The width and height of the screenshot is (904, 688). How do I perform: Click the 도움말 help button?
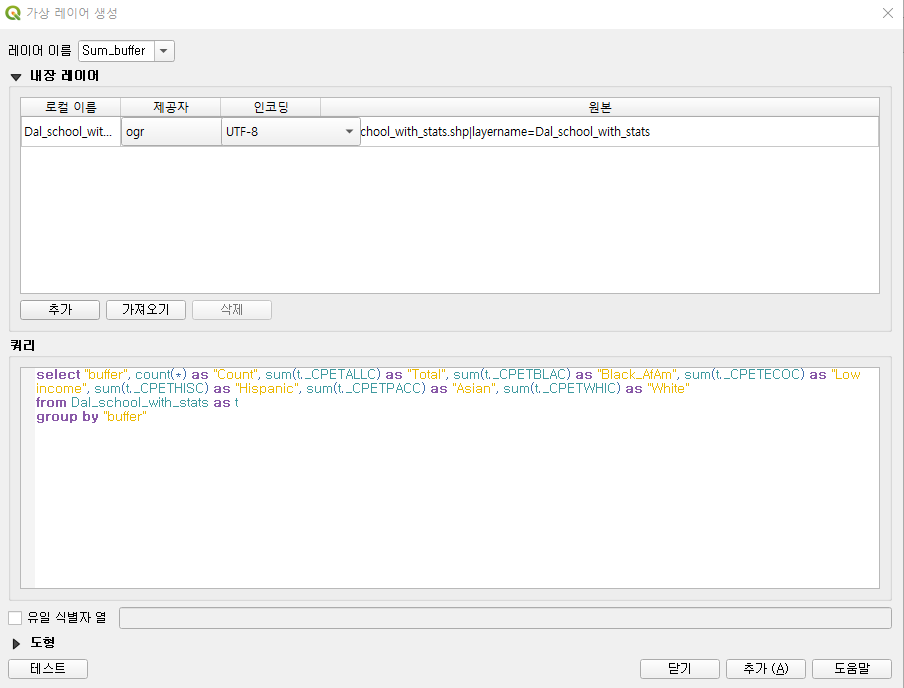point(852,669)
